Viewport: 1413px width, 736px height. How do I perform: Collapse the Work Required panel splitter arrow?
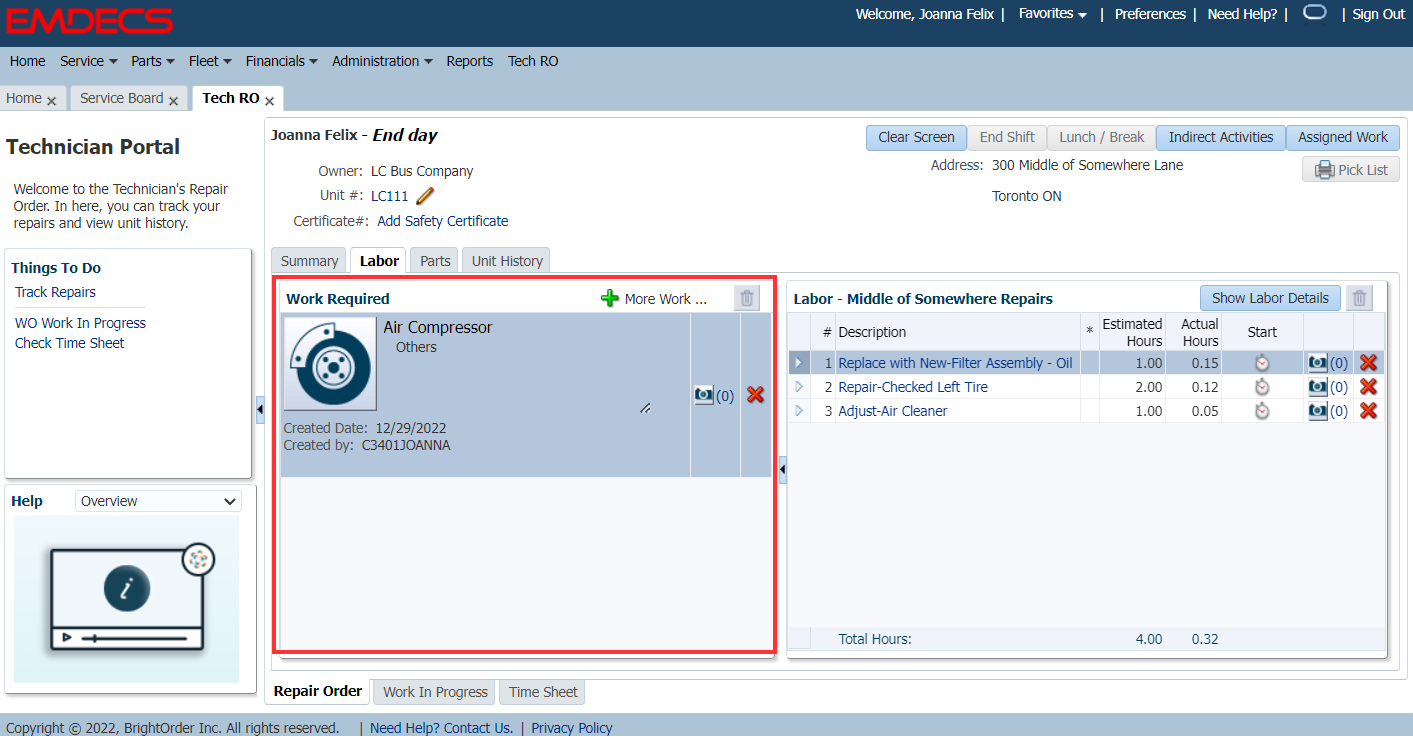pyautogui.click(x=782, y=469)
